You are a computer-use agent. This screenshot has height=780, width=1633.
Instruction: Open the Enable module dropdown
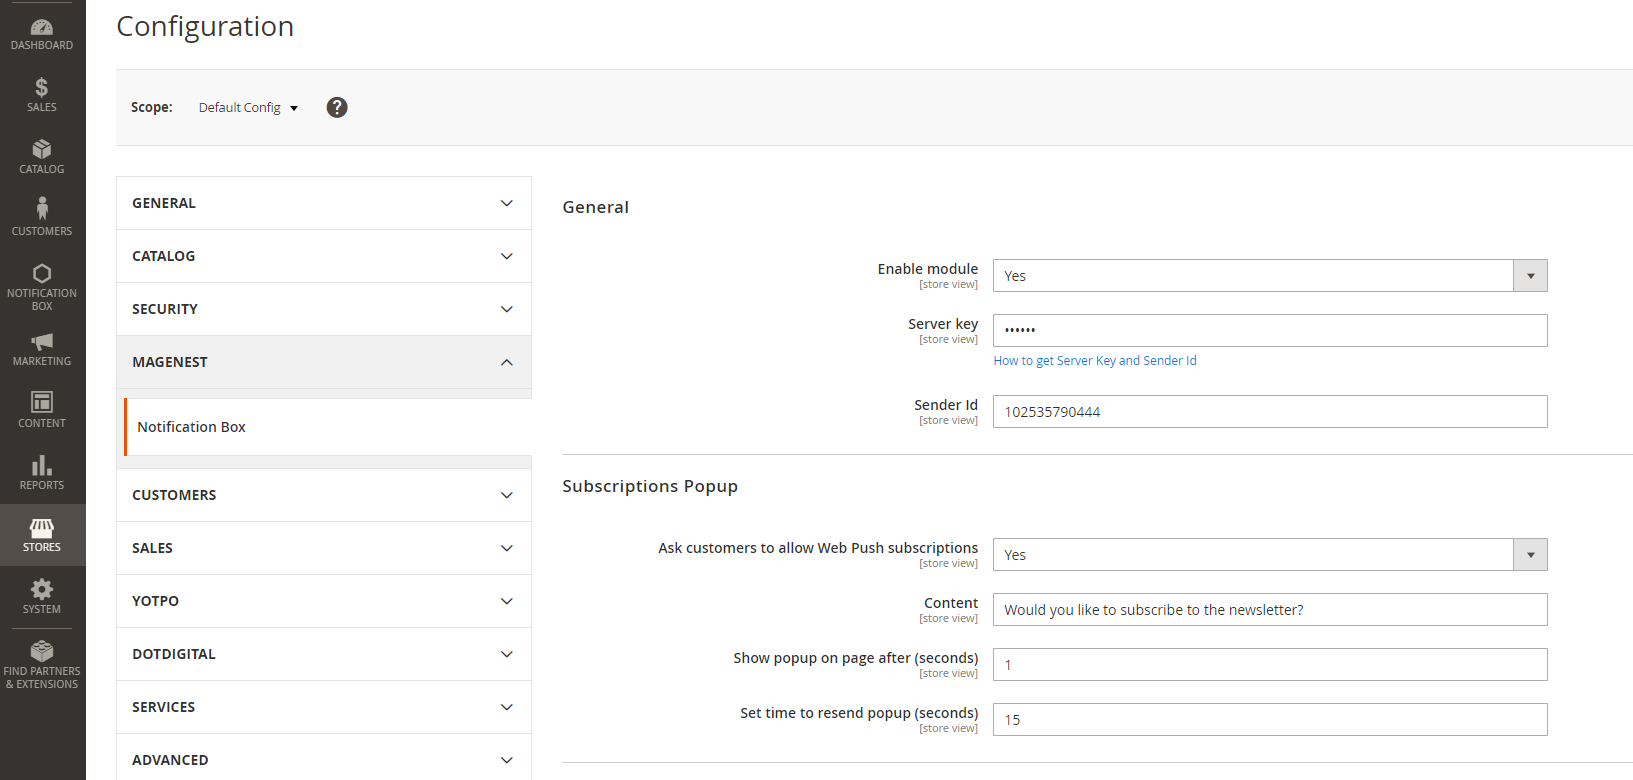[x=1270, y=276]
